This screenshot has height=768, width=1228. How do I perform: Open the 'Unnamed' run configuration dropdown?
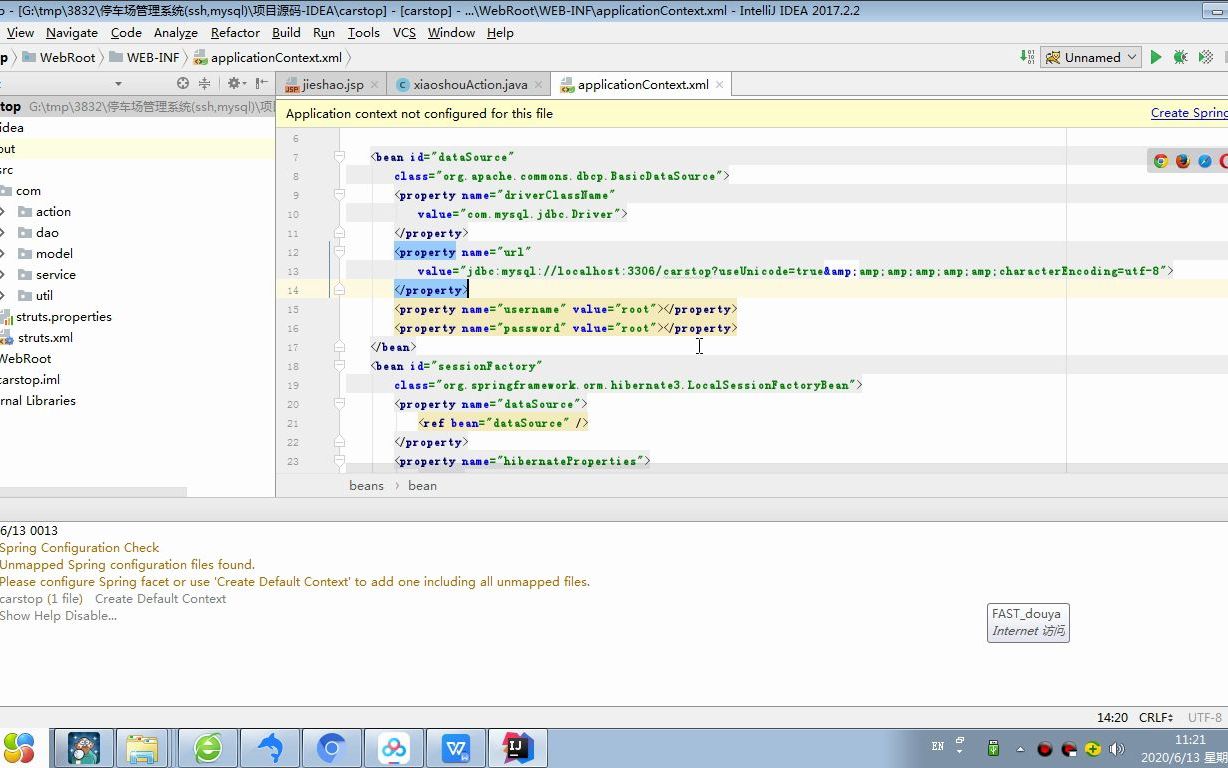coord(1090,57)
